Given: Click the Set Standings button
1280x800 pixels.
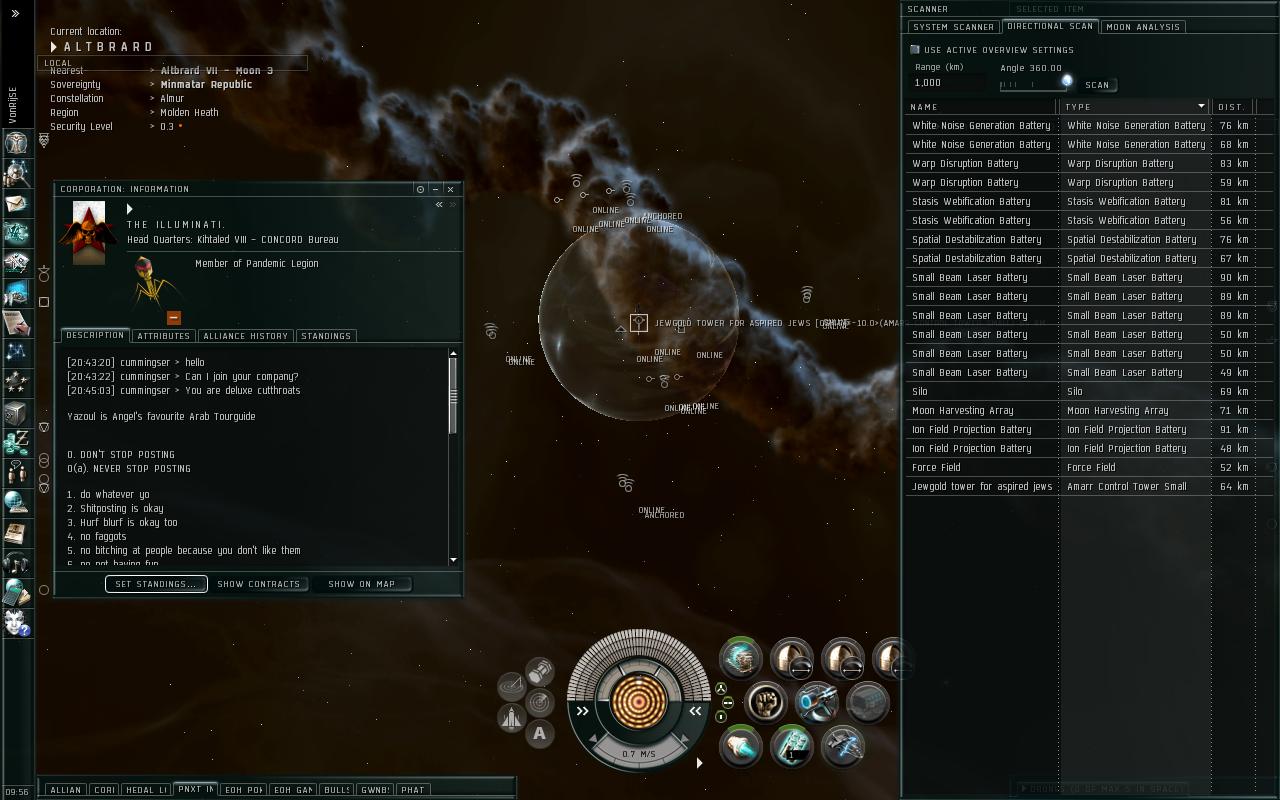Looking at the screenshot, I should [x=156, y=584].
